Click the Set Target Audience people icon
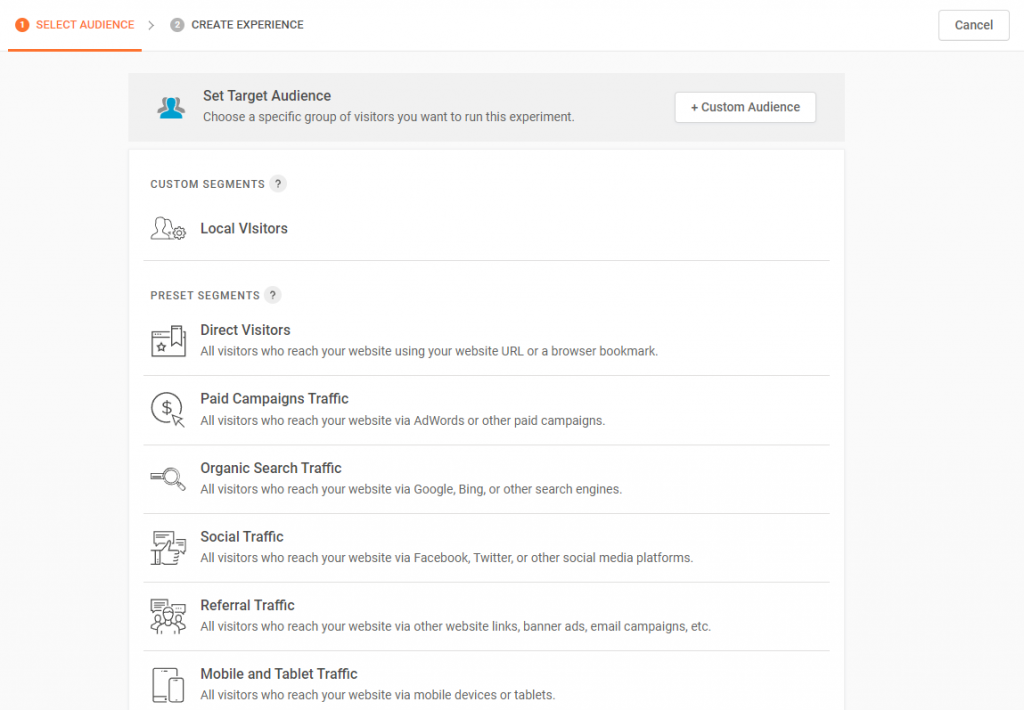Viewport: 1024px width, 710px height. tap(171, 107)
